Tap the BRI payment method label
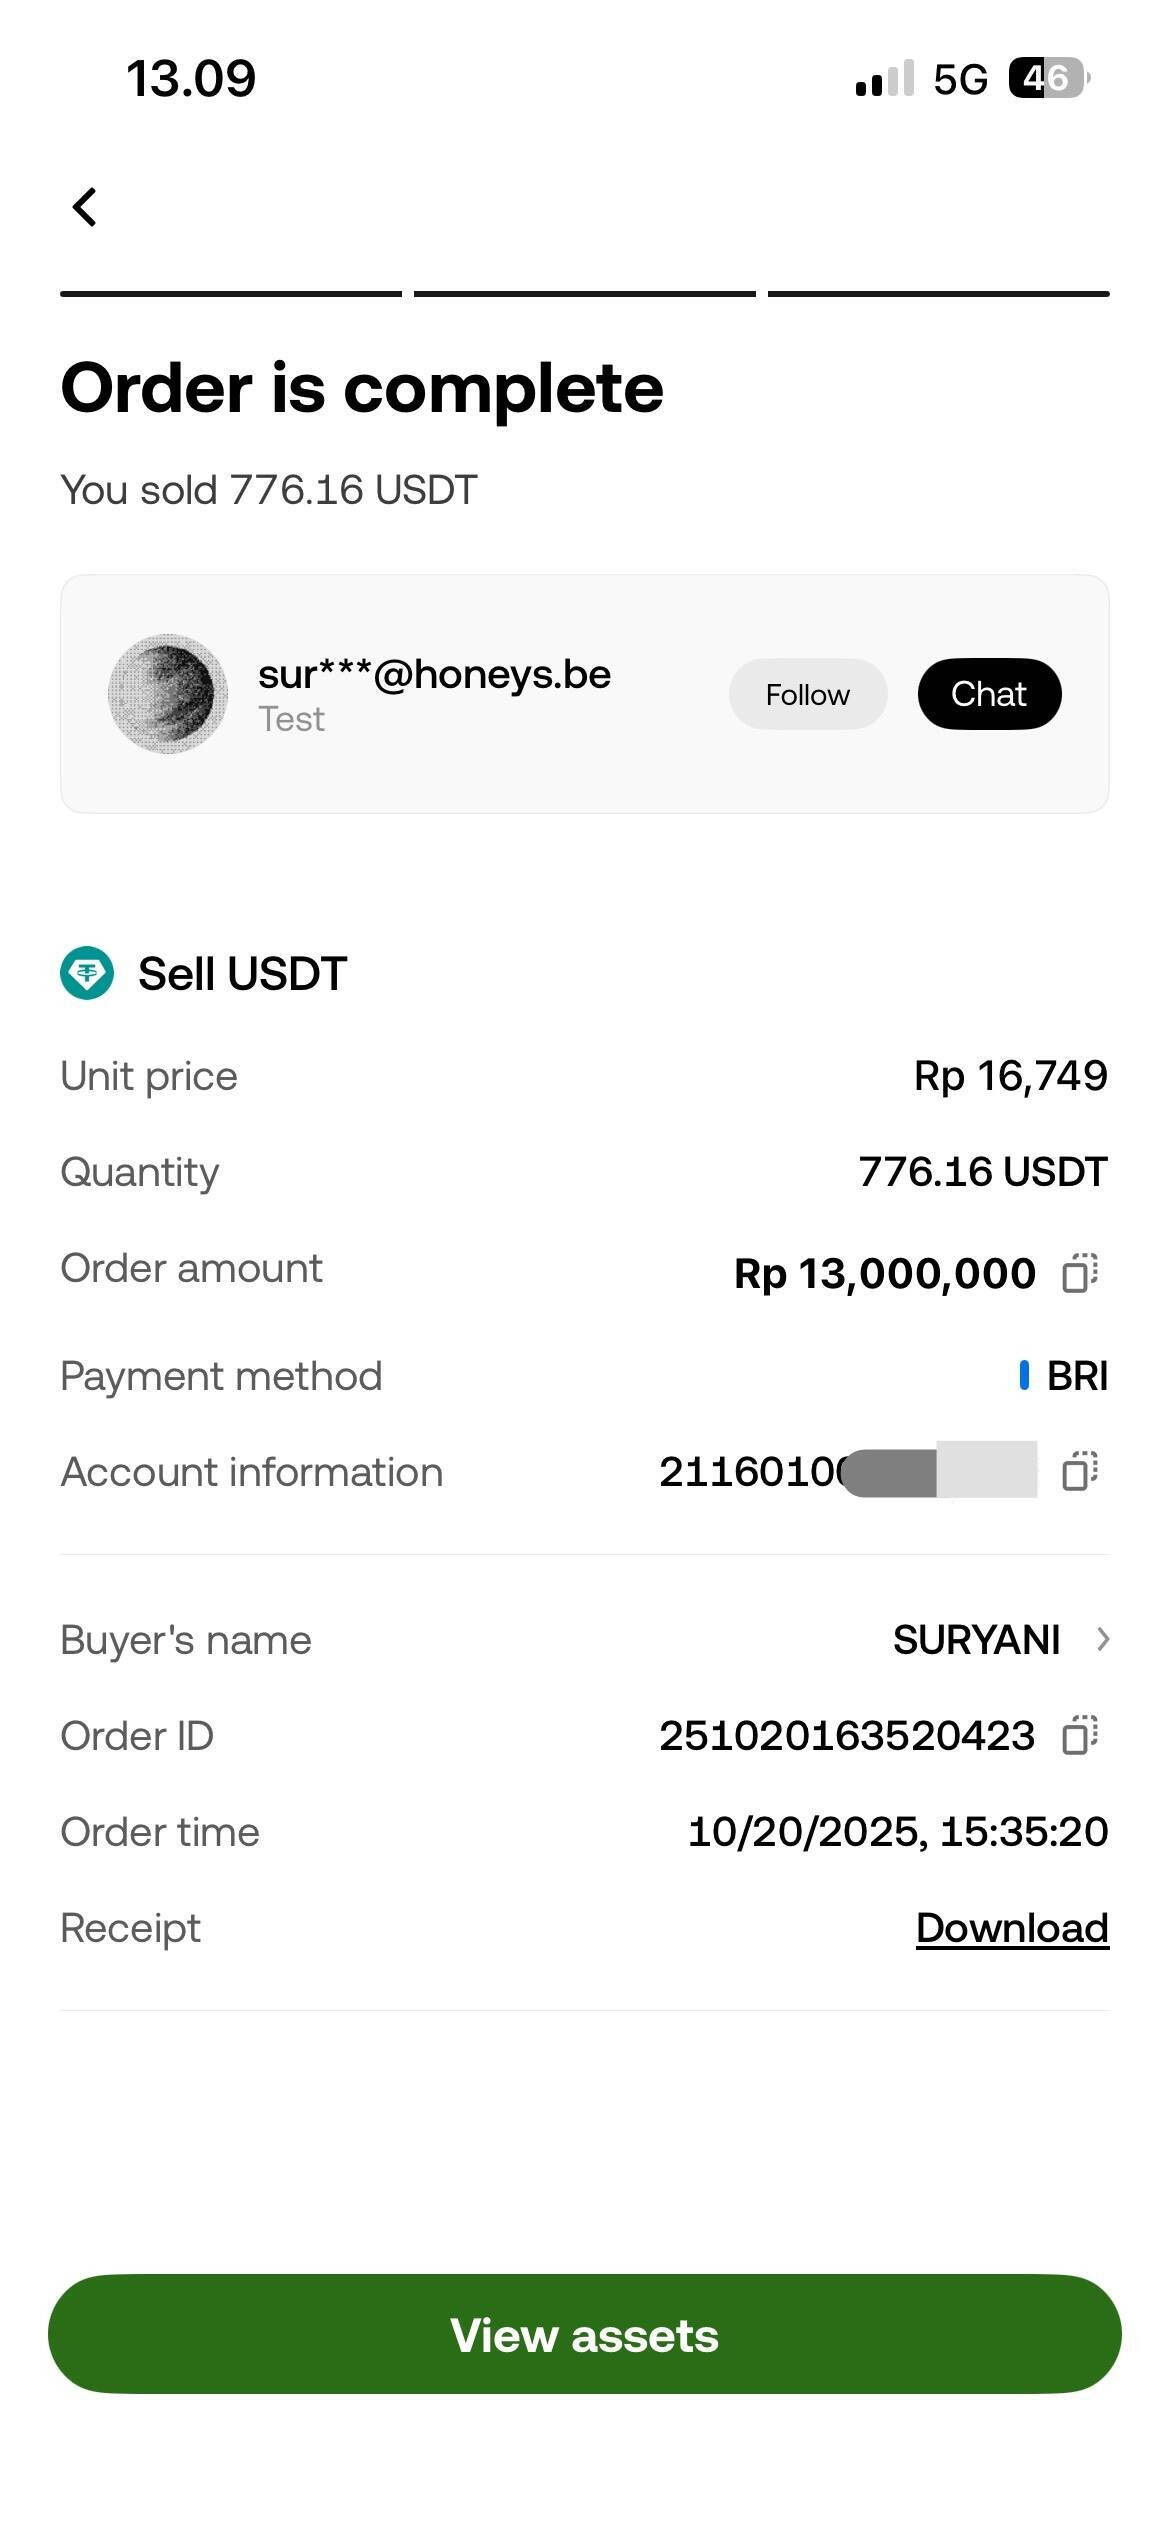Viewport: 1170px width, 2532px height. click(x=1076, y=1376)
